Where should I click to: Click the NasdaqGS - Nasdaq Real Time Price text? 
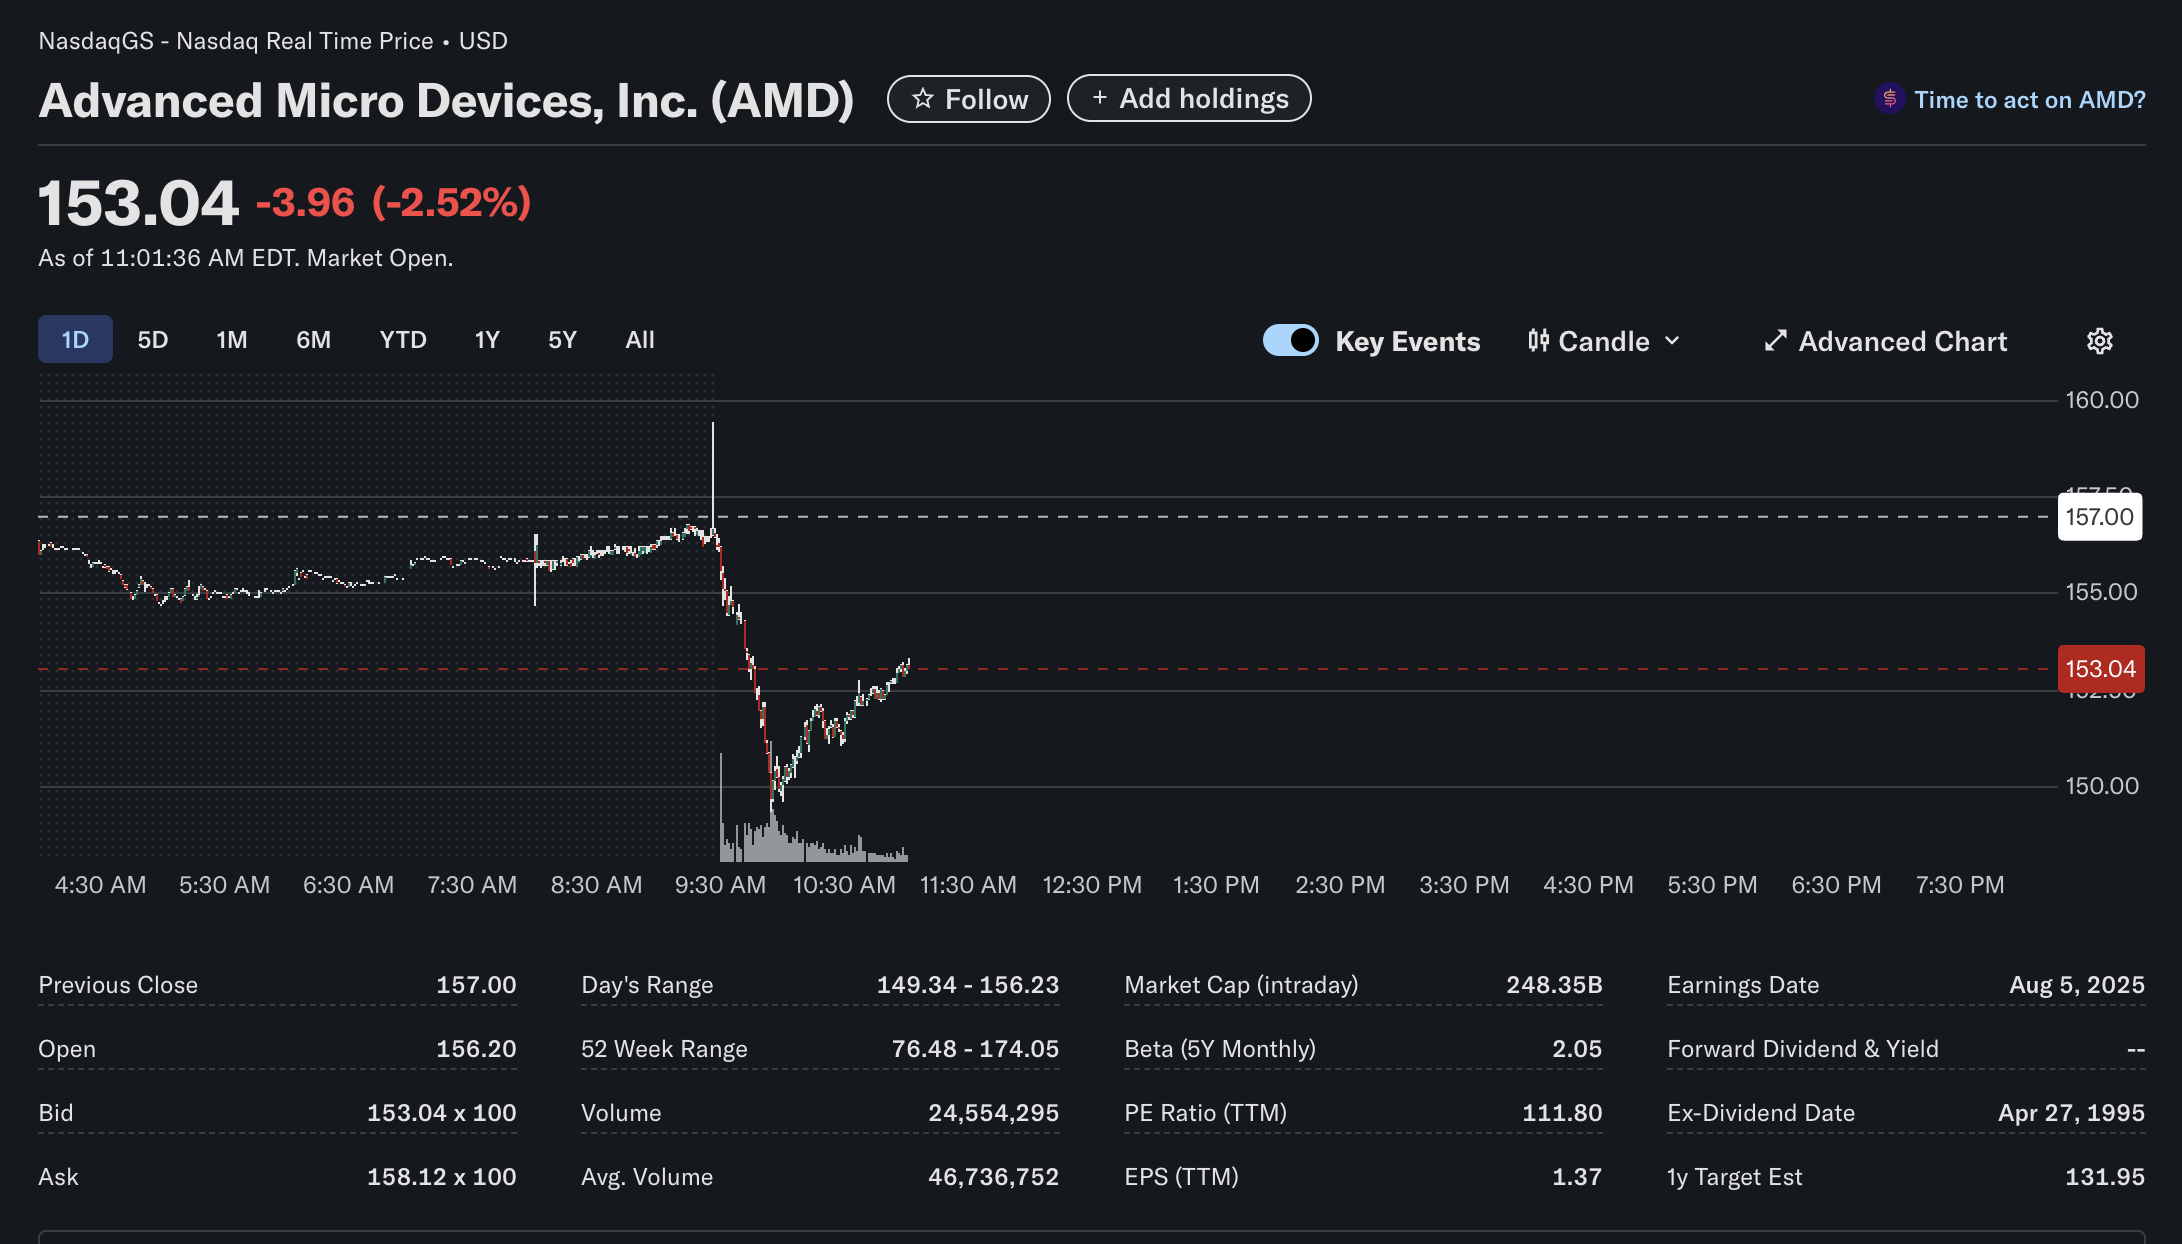(236, 41)
